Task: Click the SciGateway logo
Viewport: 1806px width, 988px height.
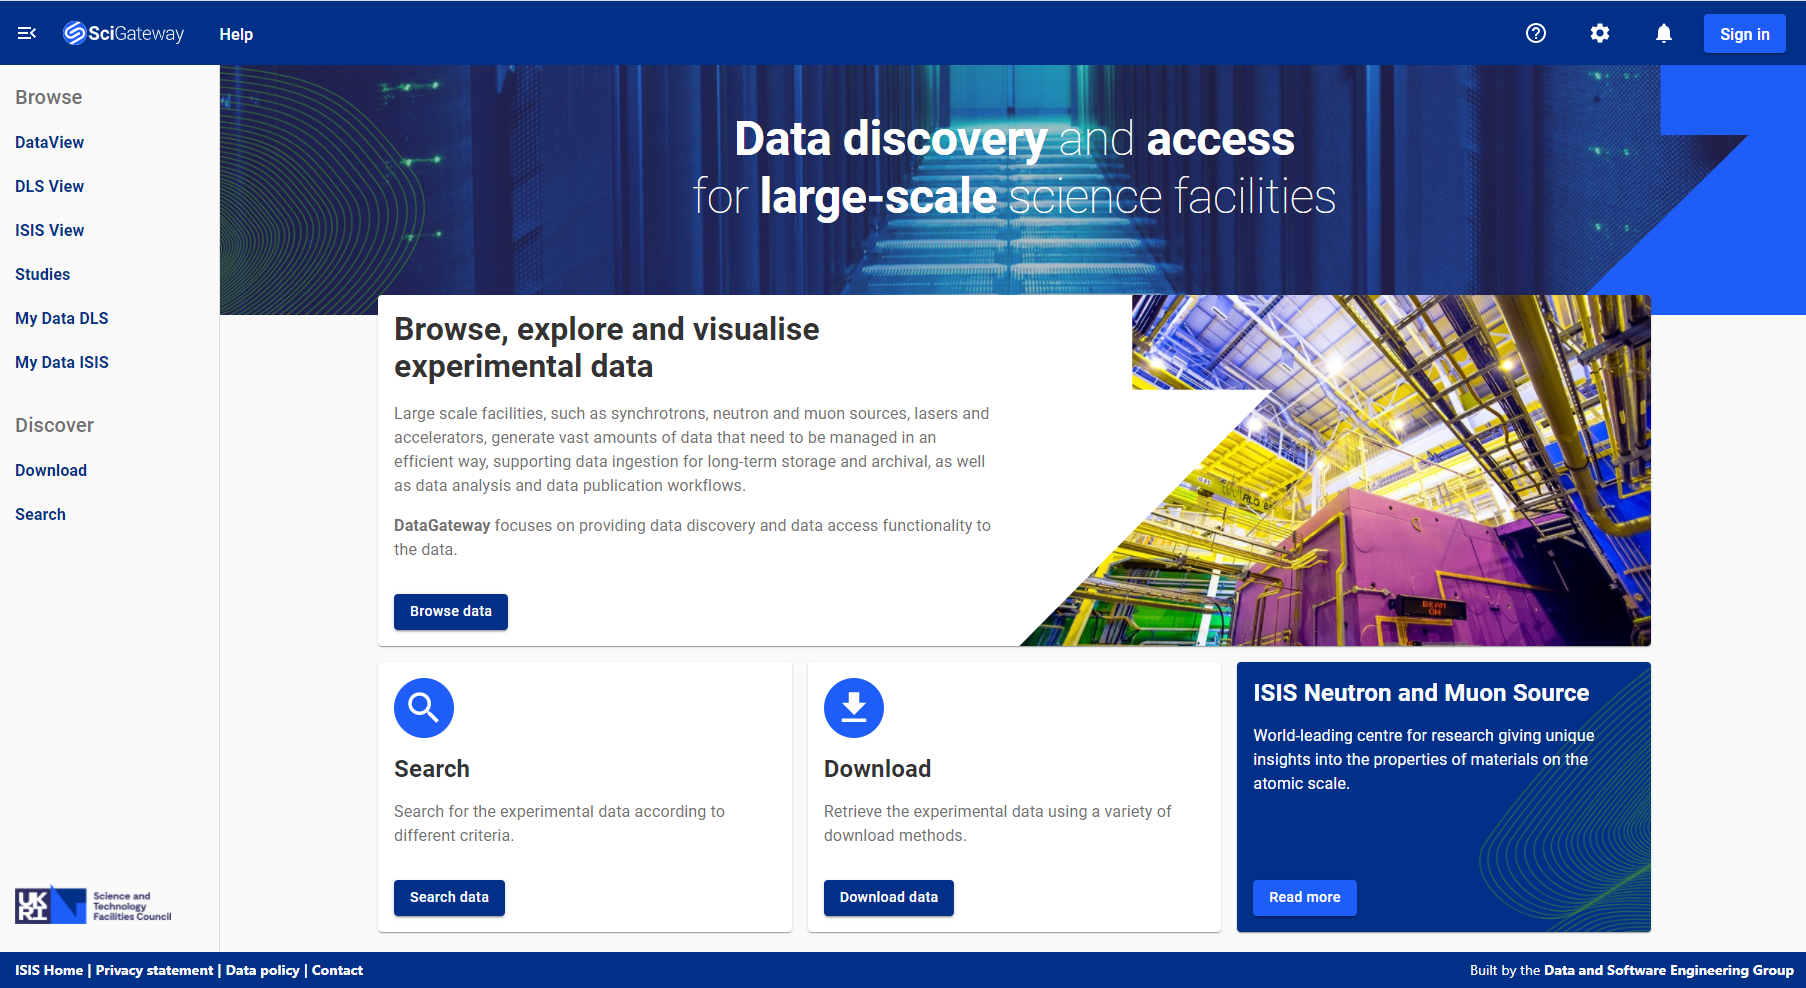Action: (123, 33)
